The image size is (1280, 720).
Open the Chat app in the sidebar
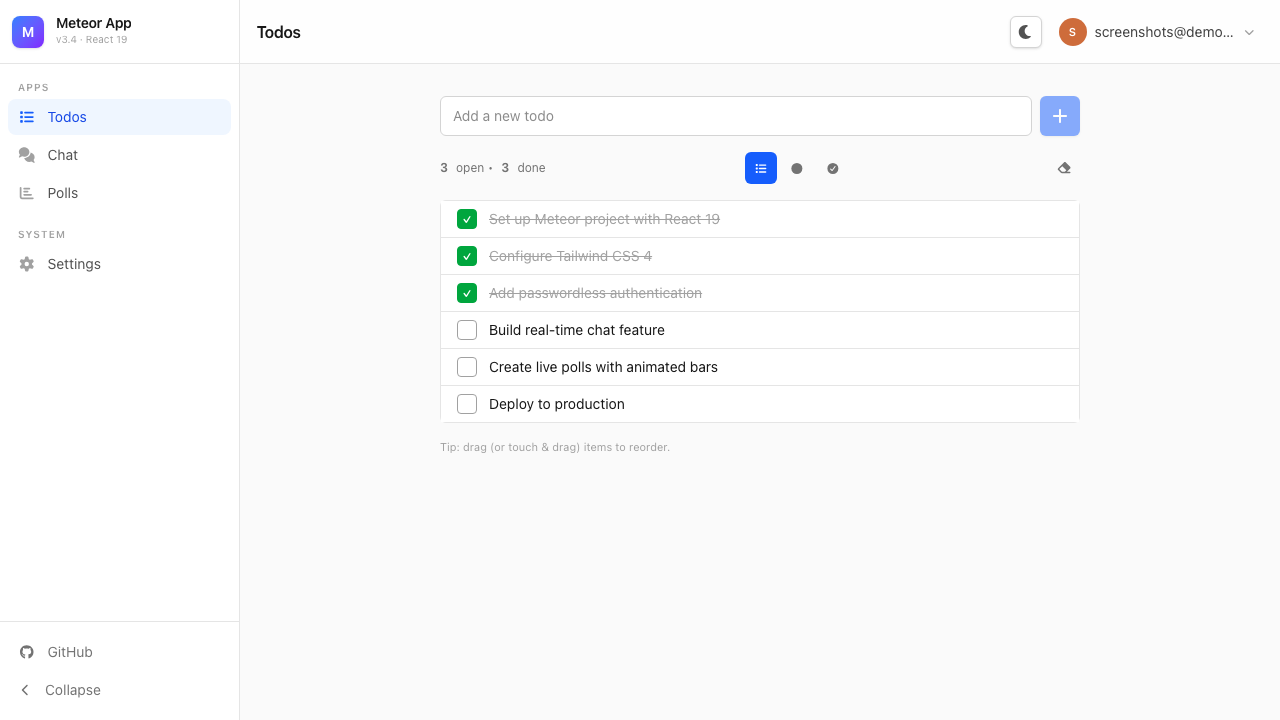coord(62,155)
